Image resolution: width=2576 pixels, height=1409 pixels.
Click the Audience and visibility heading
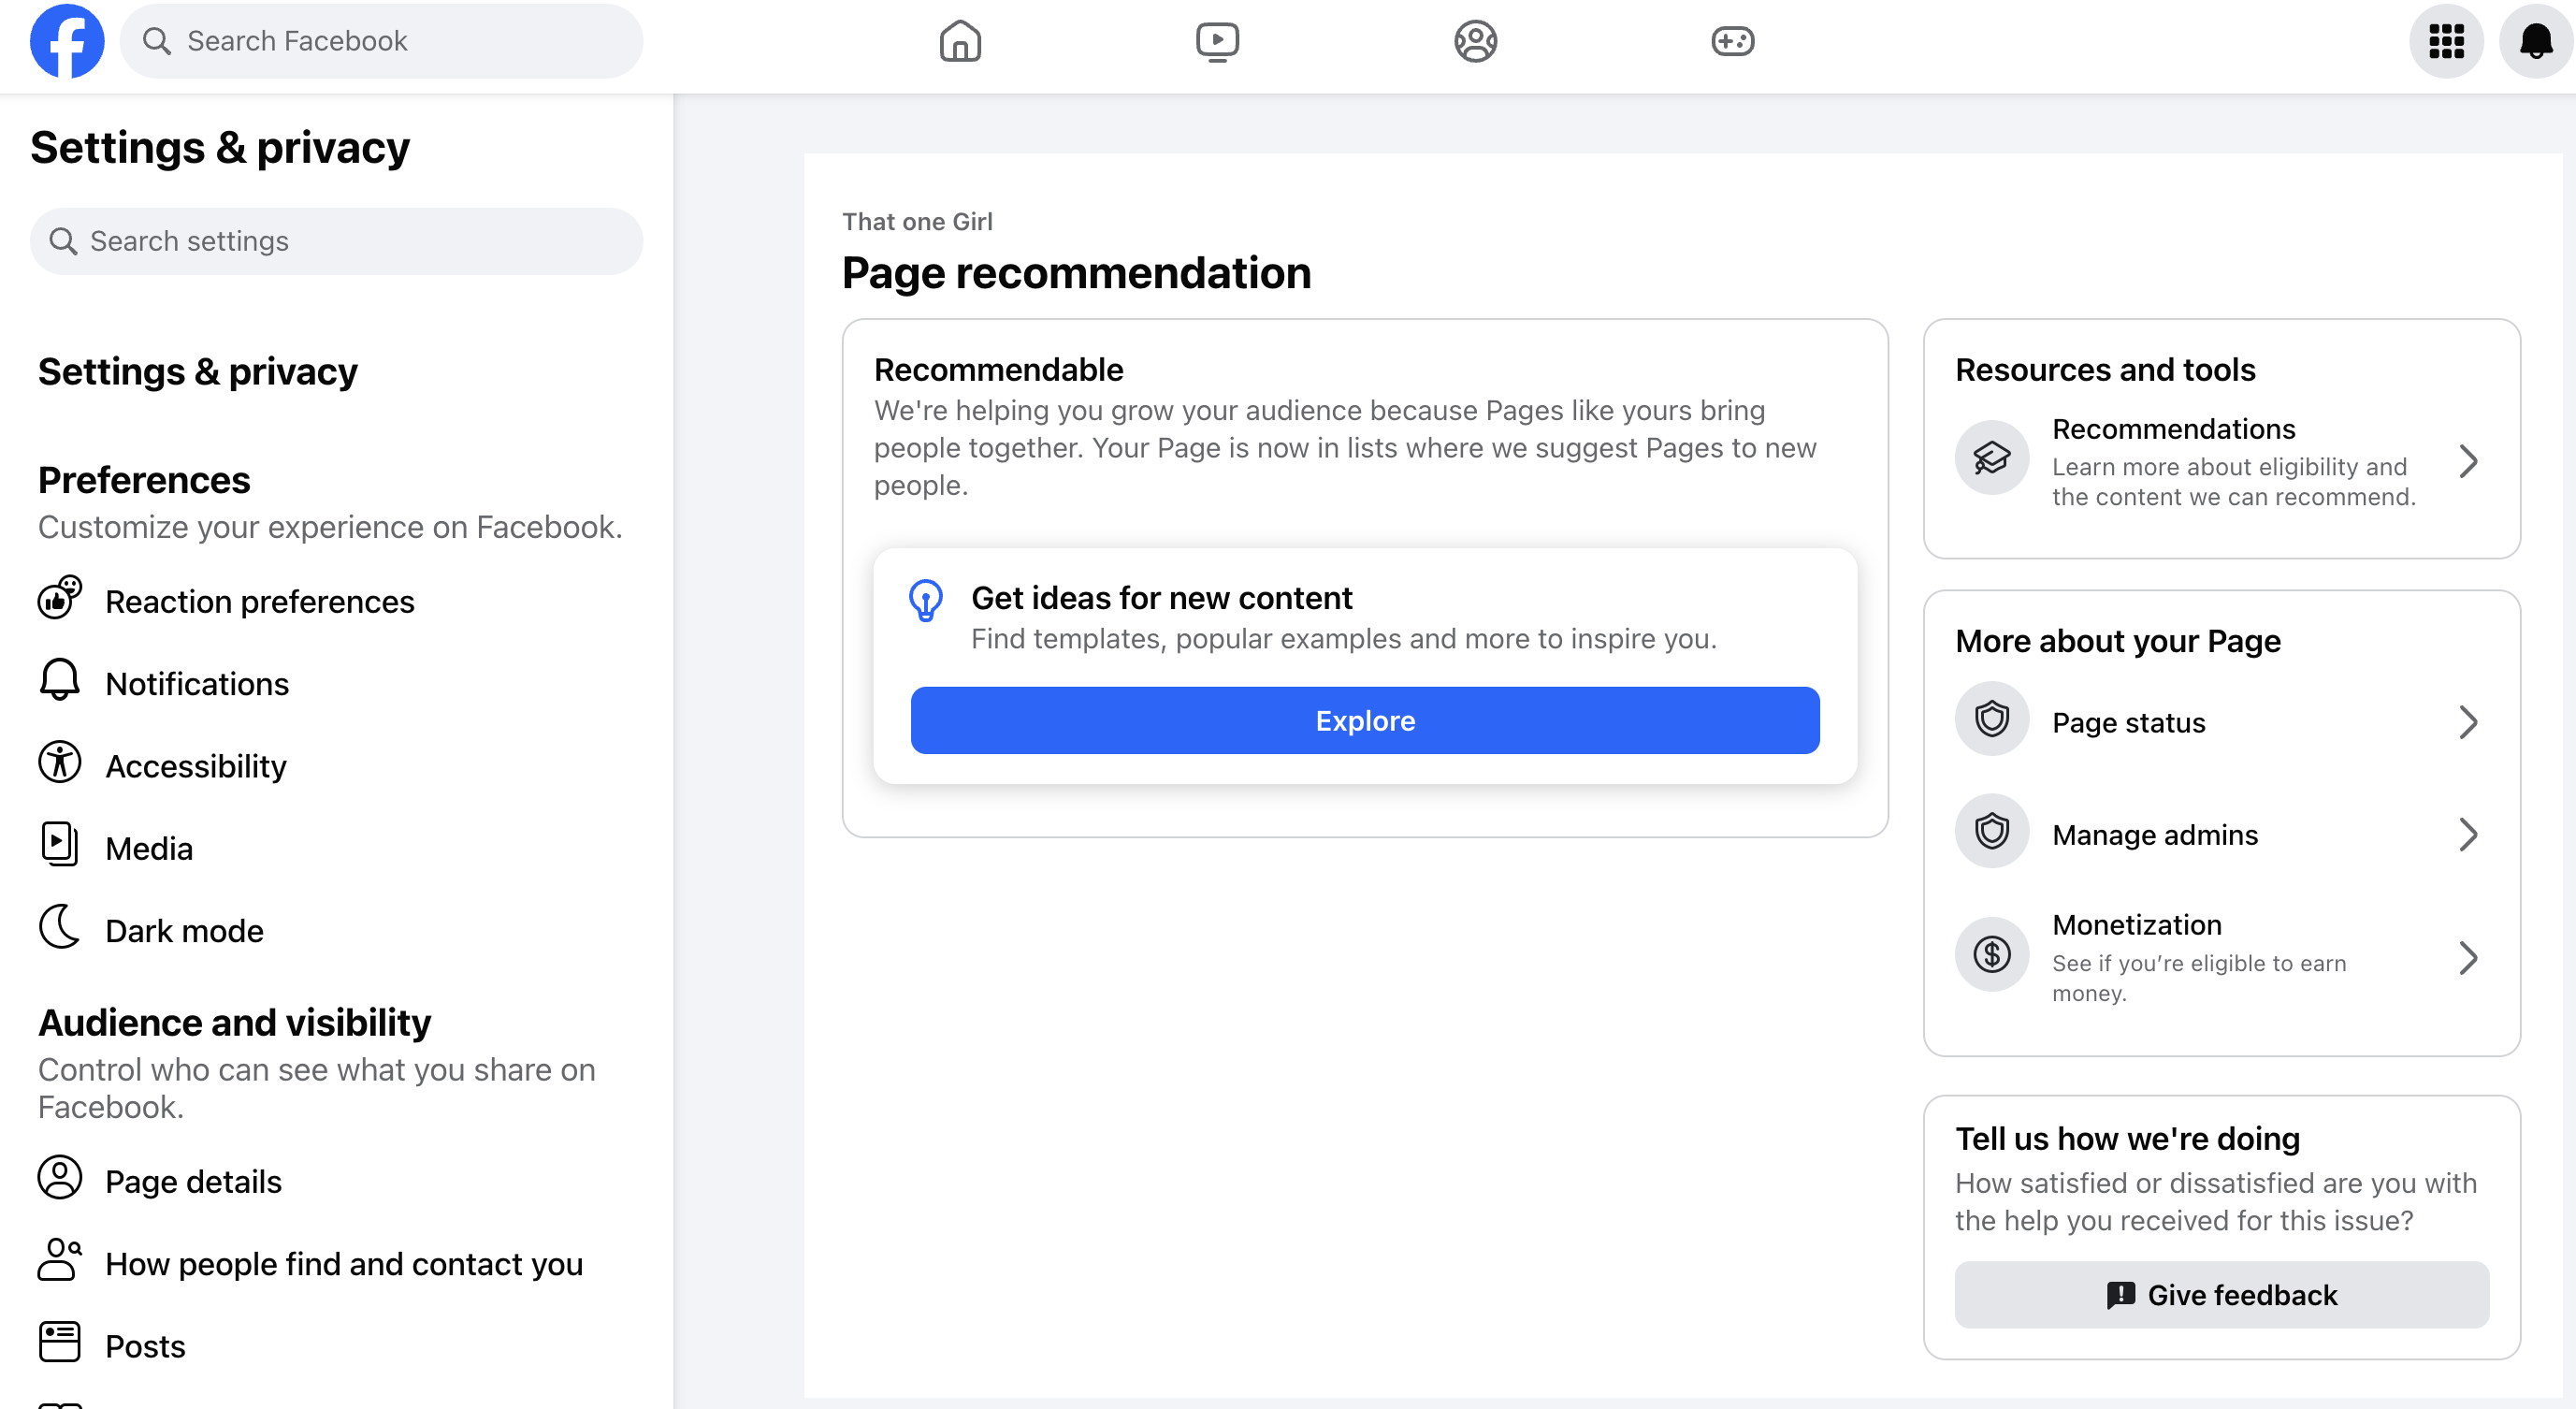[x=235, y=1023]
